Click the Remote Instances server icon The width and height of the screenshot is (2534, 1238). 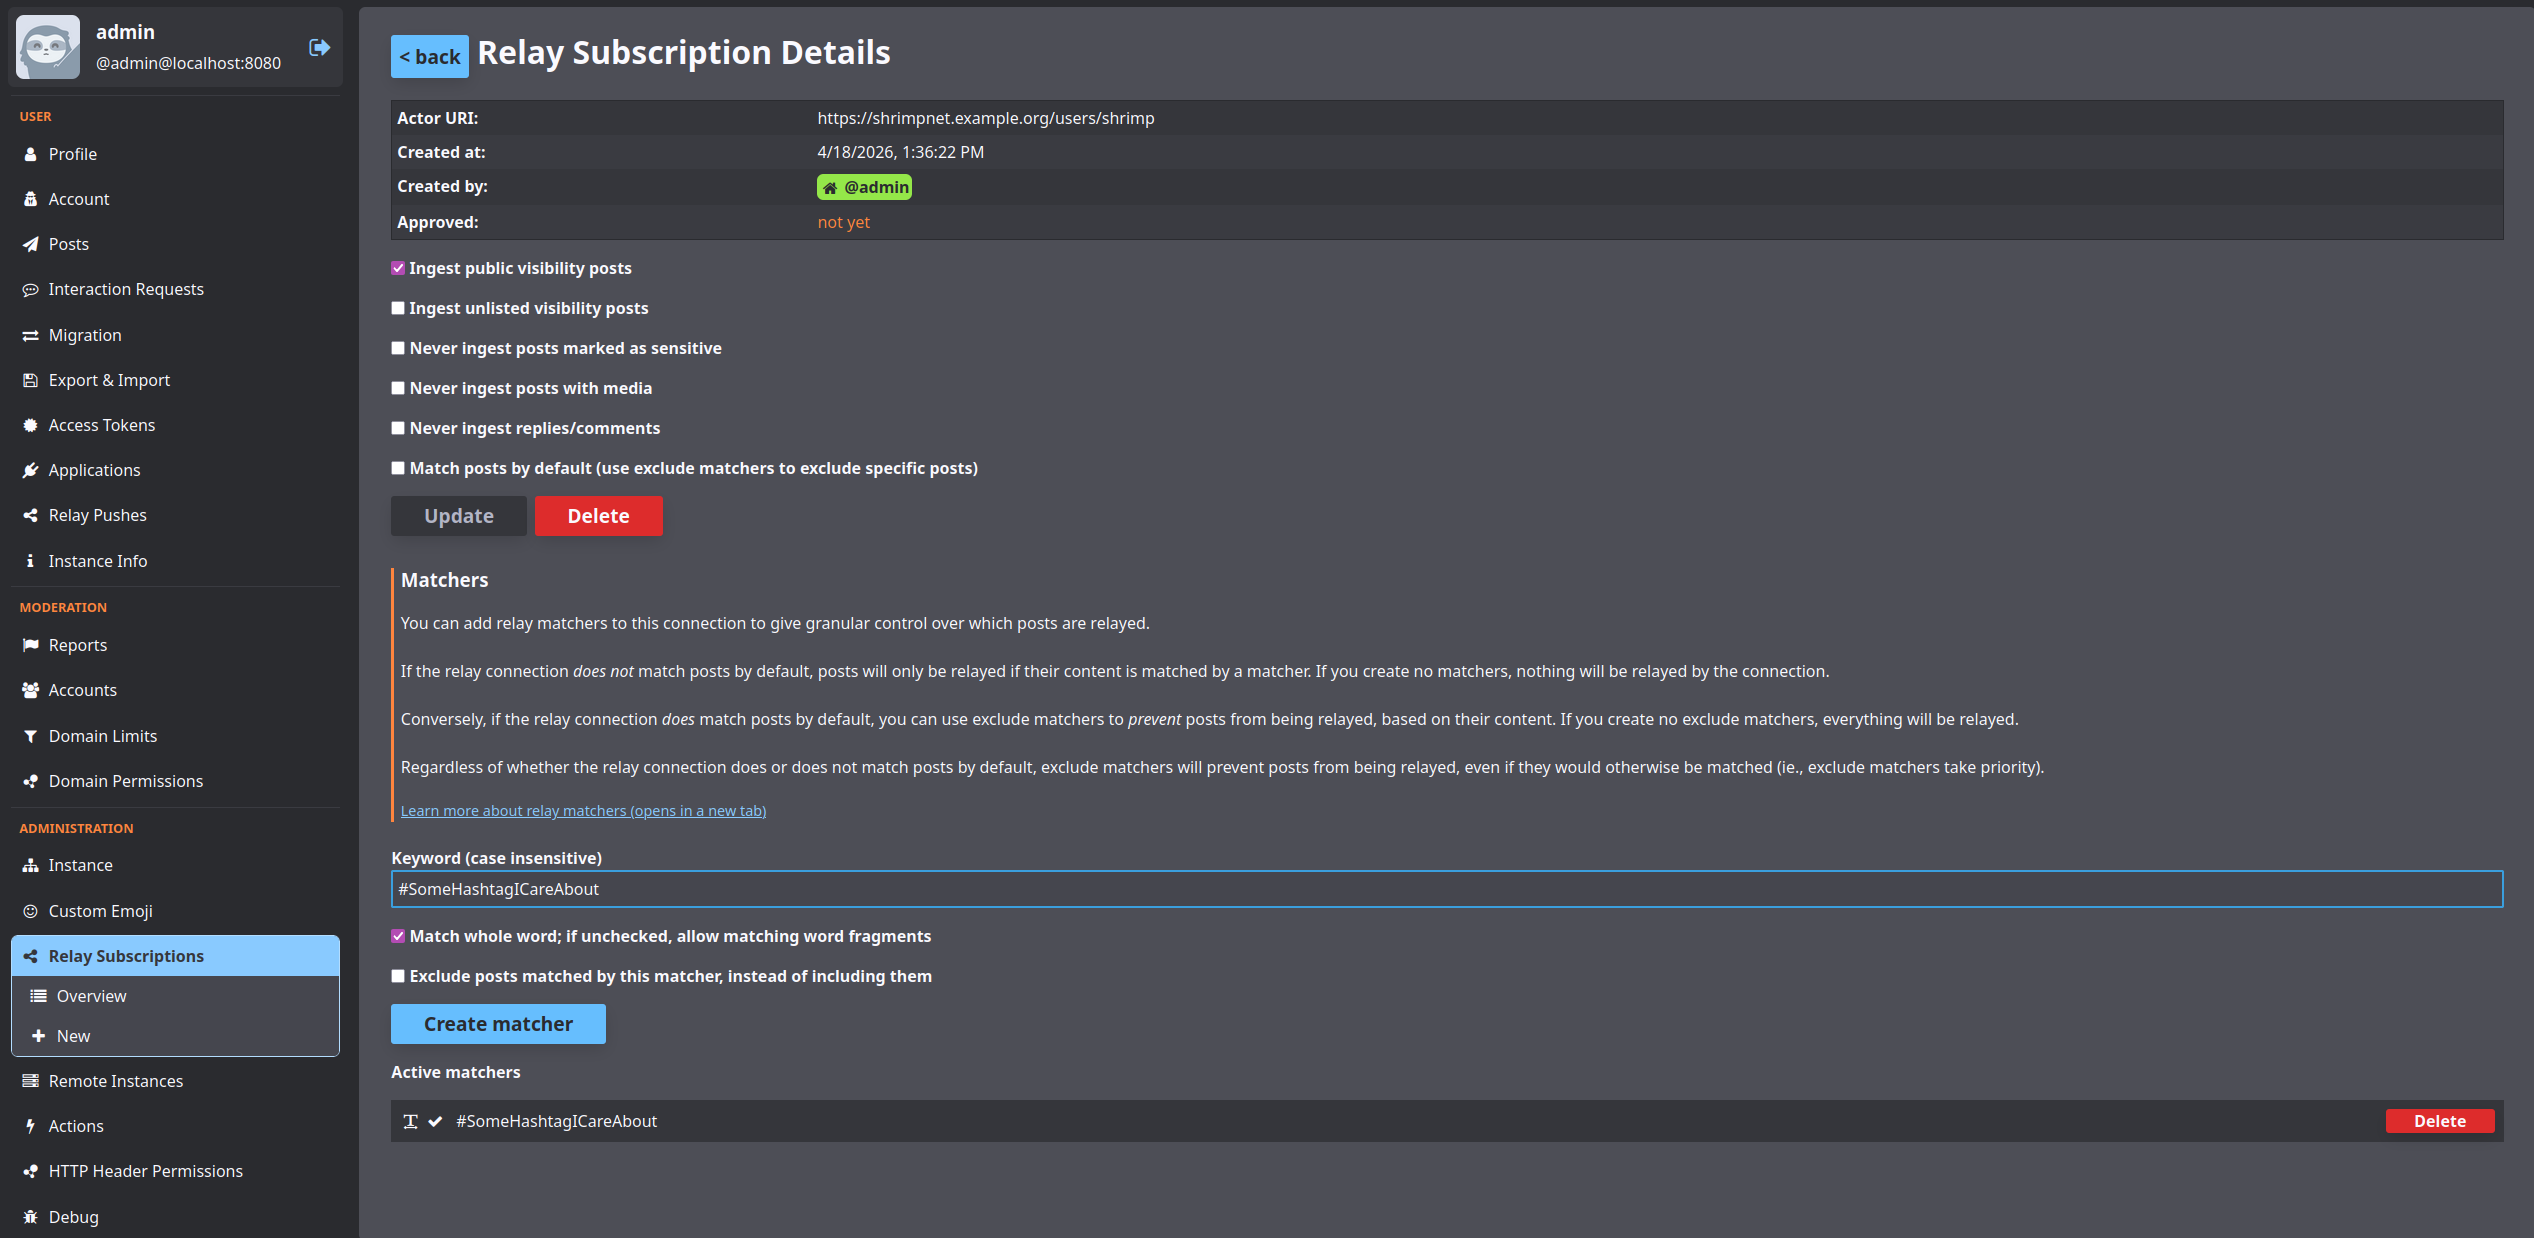pyautogui.click(x=30, y=1081)
